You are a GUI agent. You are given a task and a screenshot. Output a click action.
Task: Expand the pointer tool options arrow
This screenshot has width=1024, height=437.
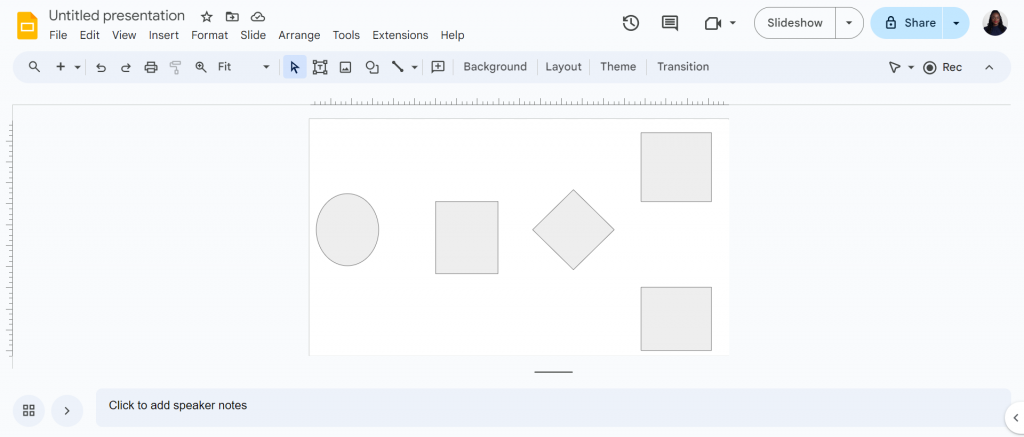click(911, 67)
